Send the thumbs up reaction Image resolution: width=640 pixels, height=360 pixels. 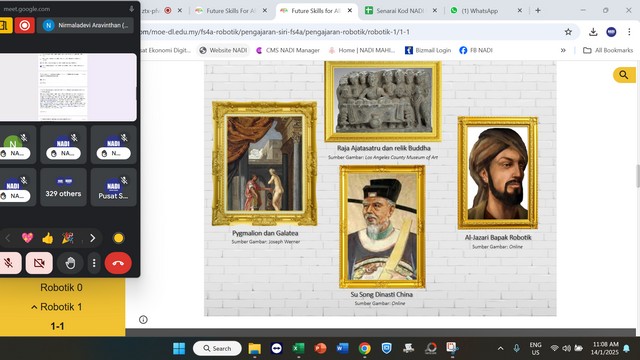47,238
